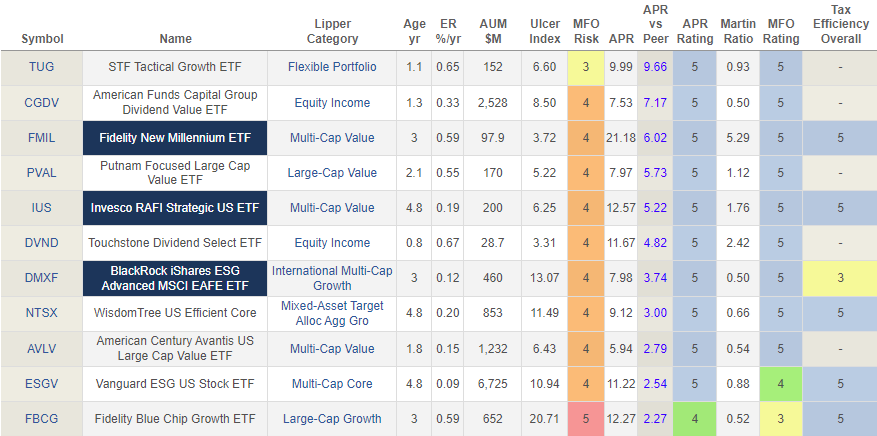877x436 pixels.
Task: Click Large-Cap Growth category link
Action: click(332, 418)
